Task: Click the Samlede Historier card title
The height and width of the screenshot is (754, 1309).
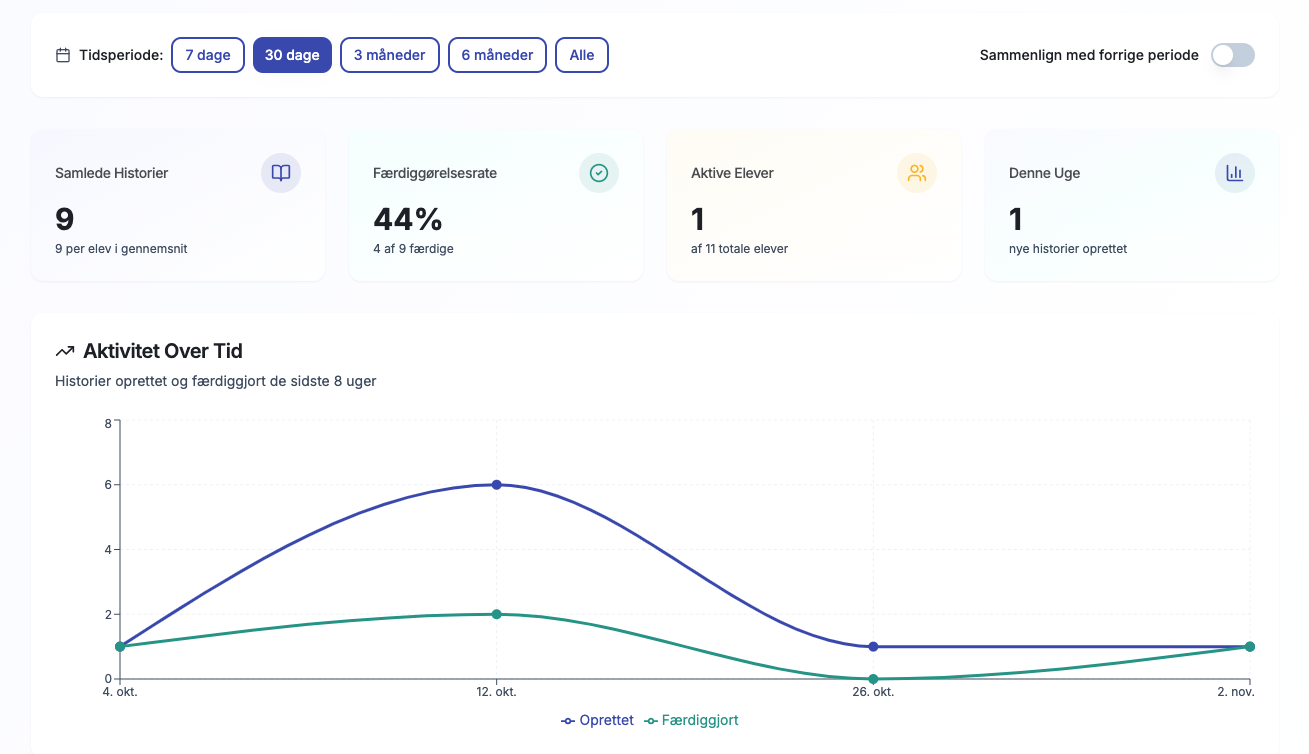Action: (112, 173)
